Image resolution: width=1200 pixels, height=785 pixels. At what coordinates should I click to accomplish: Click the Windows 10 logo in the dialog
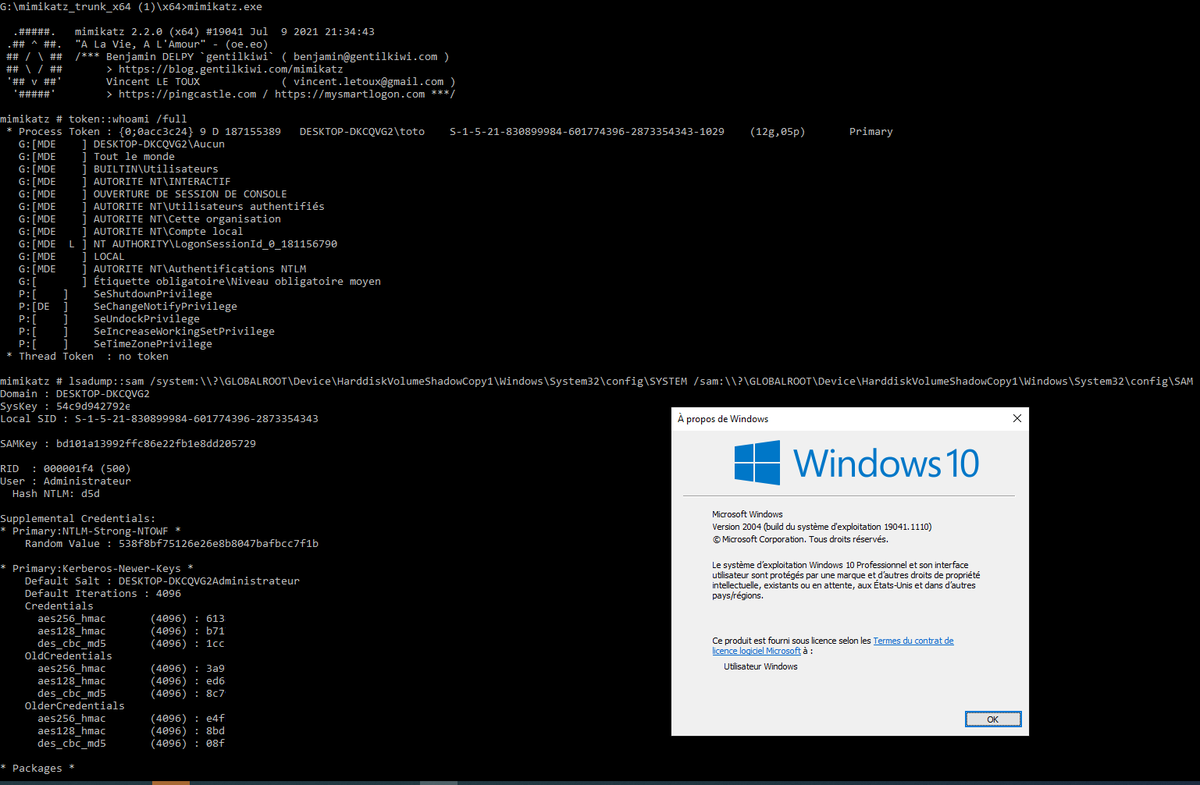(x=856, y=463)
